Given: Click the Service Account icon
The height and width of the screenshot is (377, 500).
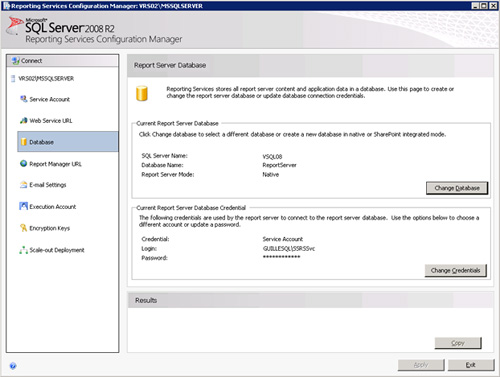Looking at the screenshot, I should 23,99.
